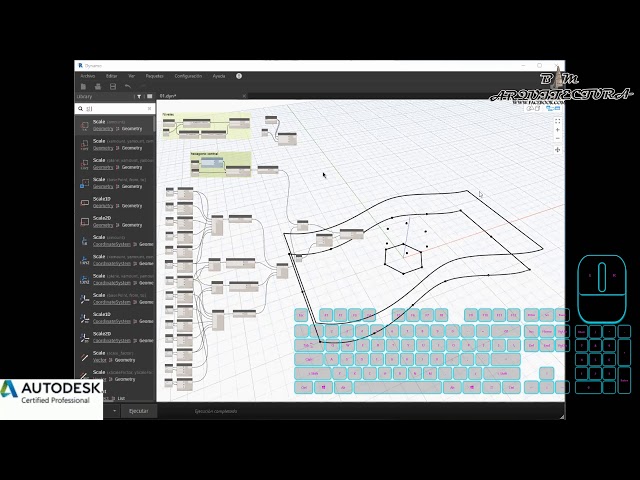Open the Configuración menu
This screenshot has height=480, width=640.
[x=188, y=76]
